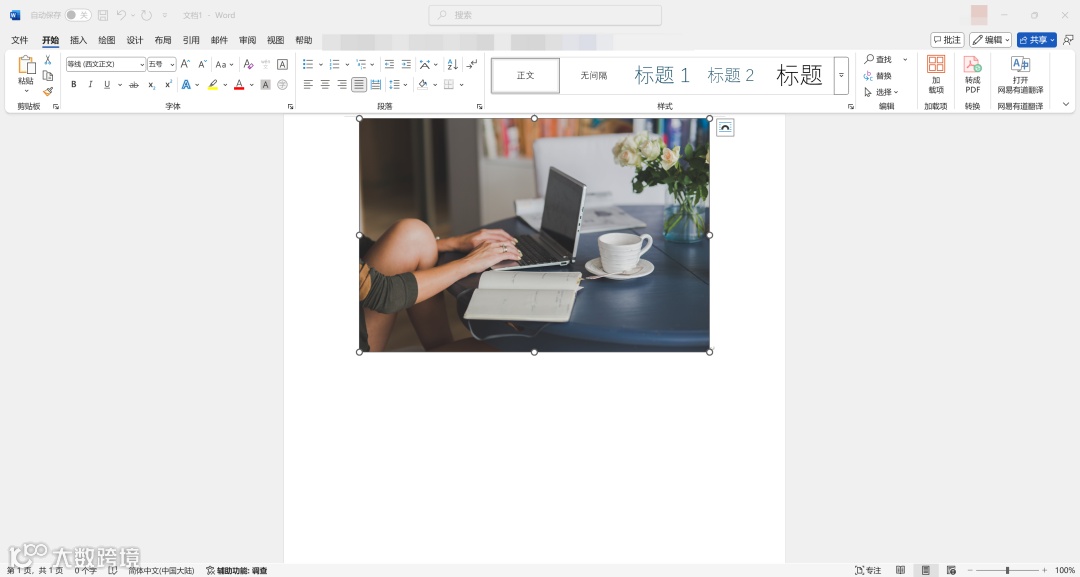Switch to the Design (设计) tab

tap(135, 40)
